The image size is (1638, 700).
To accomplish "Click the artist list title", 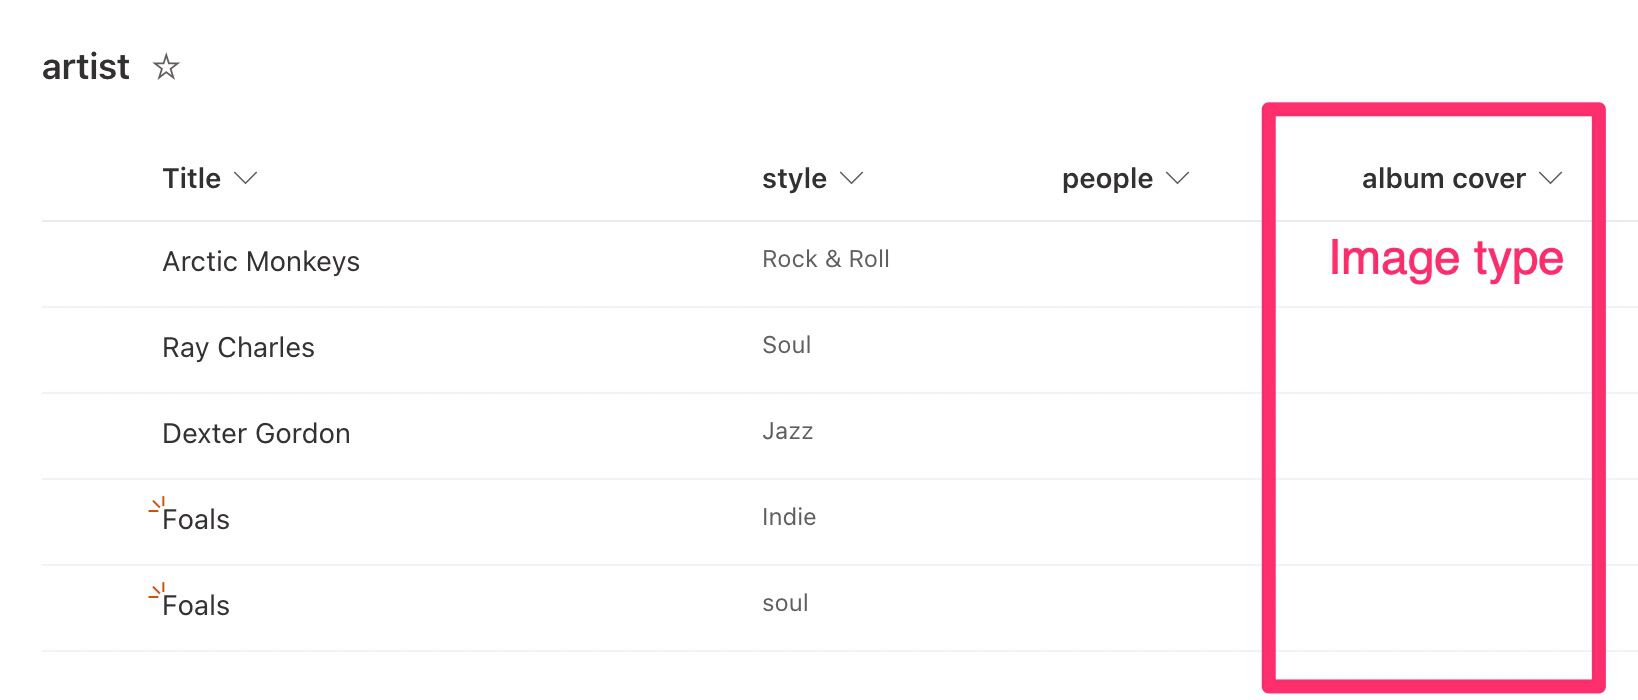I will pyautogui.click(x=86, y=67).
